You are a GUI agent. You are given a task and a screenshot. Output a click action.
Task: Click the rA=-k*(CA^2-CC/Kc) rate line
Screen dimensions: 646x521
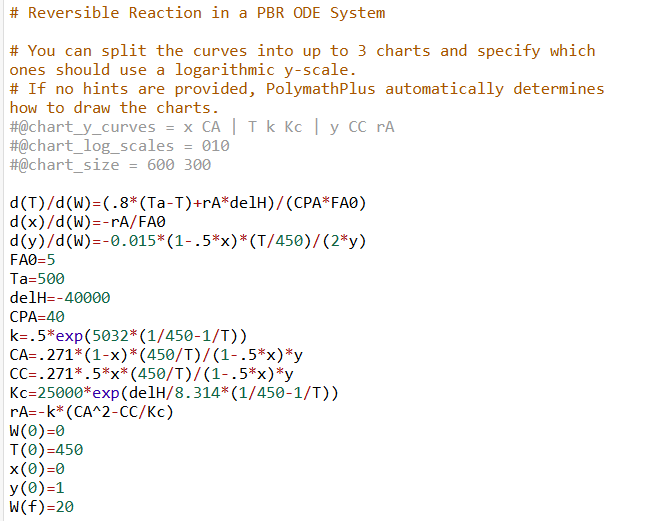(91, 412)
